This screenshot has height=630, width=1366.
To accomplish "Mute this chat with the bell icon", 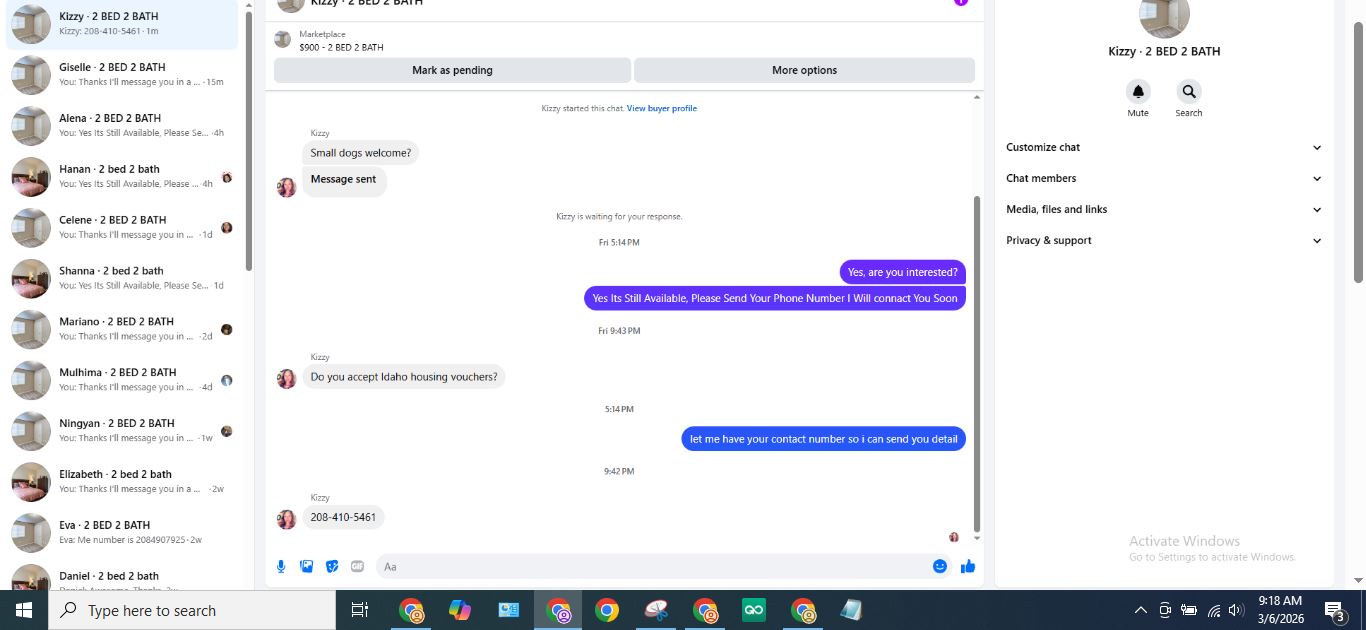I will tap(1138, 92).
